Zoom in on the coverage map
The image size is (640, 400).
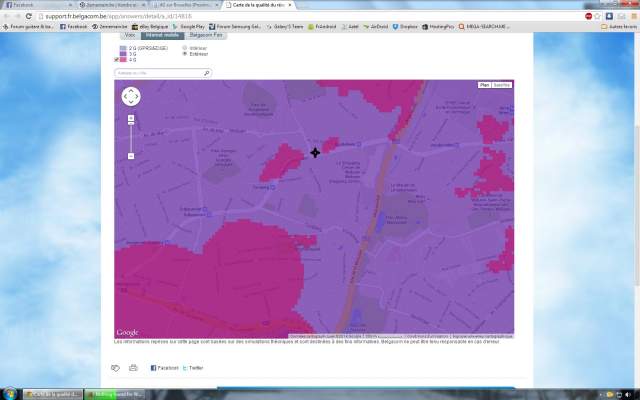131,119
